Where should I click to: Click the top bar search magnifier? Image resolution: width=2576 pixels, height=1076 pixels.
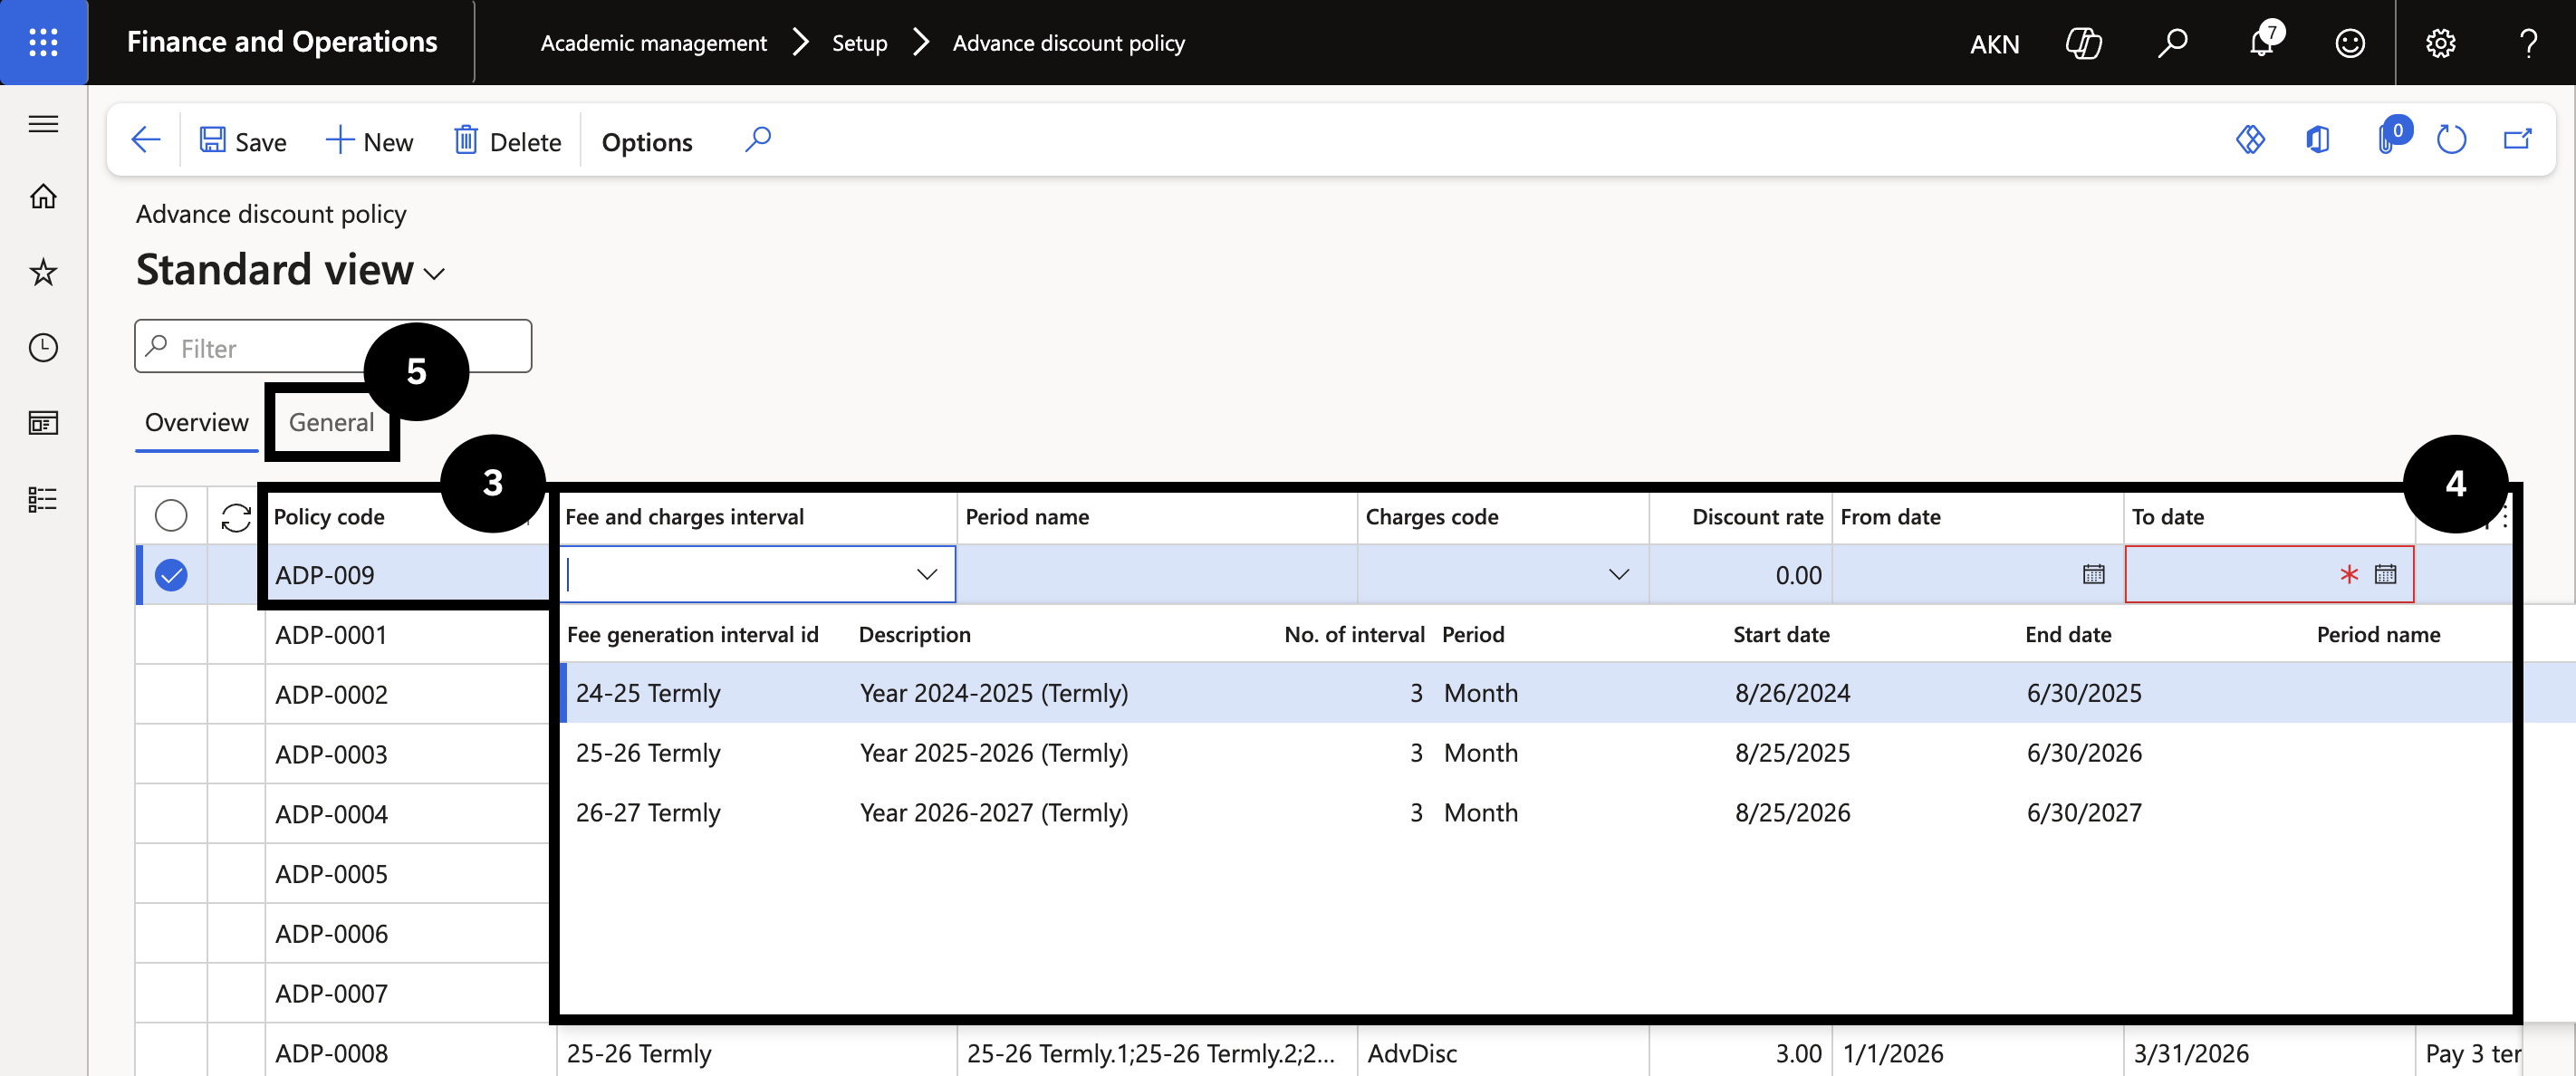[2172, 43]
